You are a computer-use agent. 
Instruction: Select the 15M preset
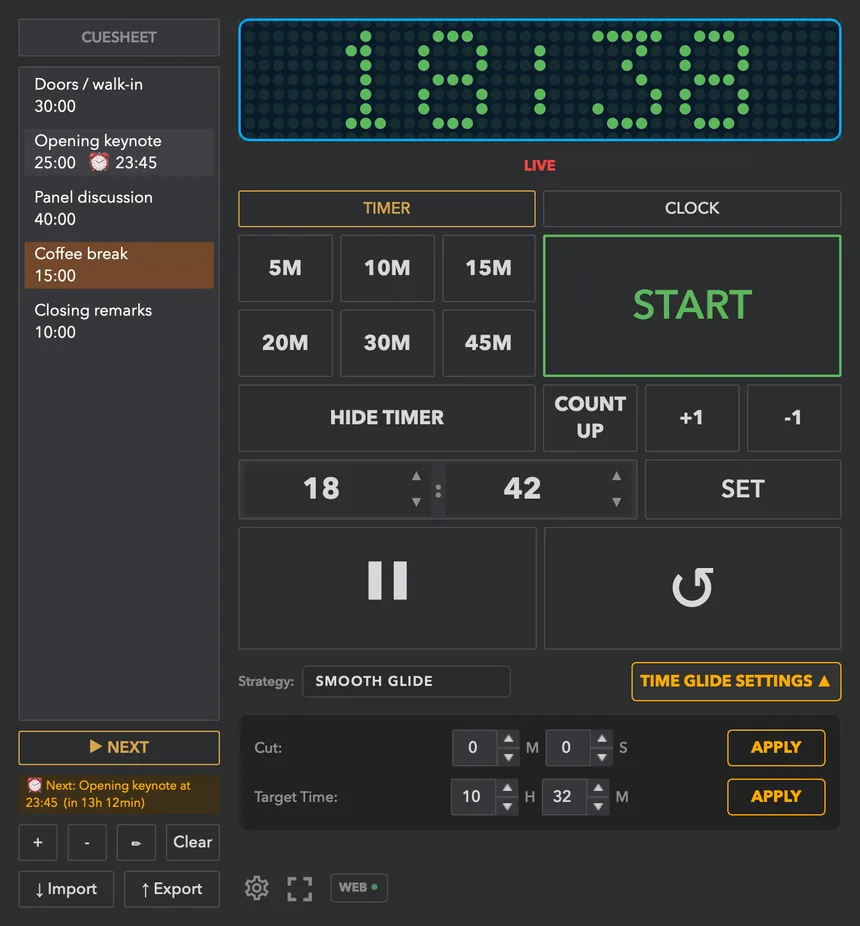pyautogui.click(x=488, y=268)
